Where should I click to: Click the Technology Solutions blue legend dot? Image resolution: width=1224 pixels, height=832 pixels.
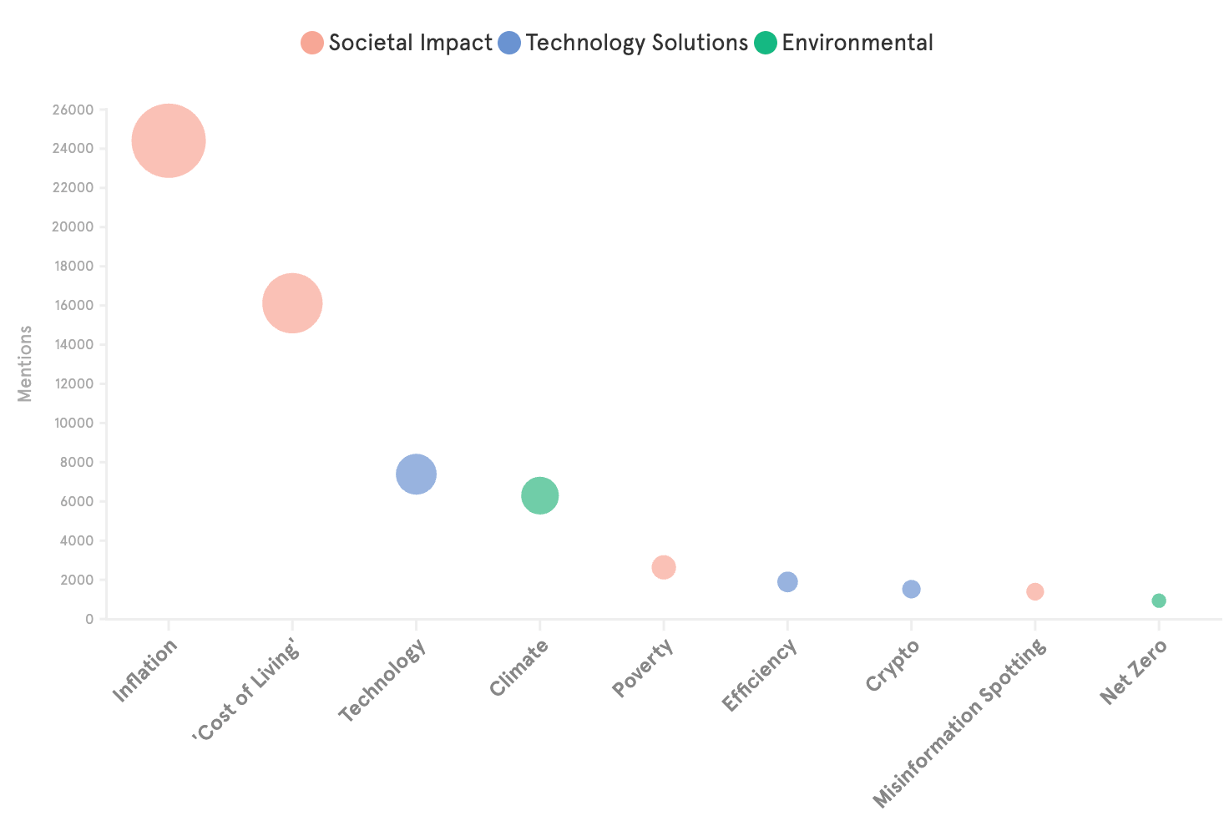(510, 43)
